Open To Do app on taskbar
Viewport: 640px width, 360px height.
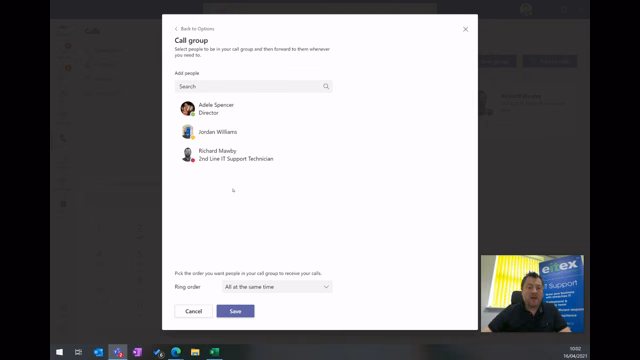[x=158, y=352]
